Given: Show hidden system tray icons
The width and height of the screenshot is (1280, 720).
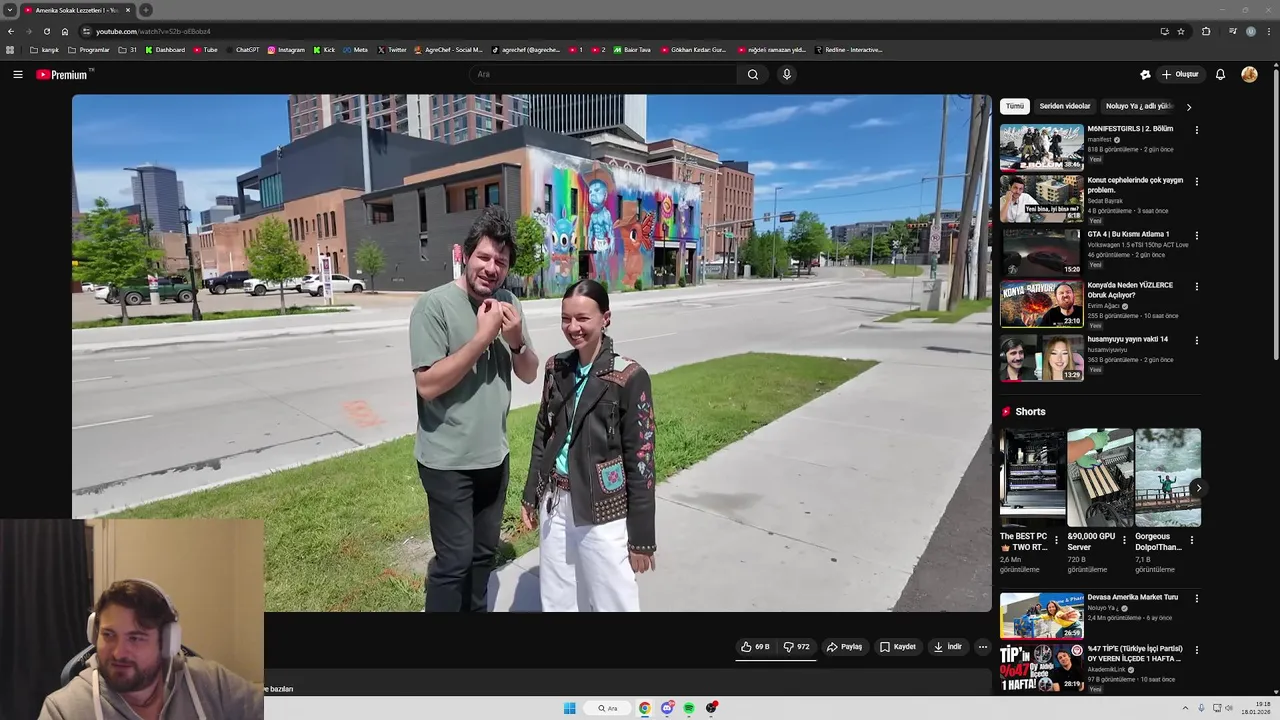Looking at the screenshot, I should click(1185, 708).
